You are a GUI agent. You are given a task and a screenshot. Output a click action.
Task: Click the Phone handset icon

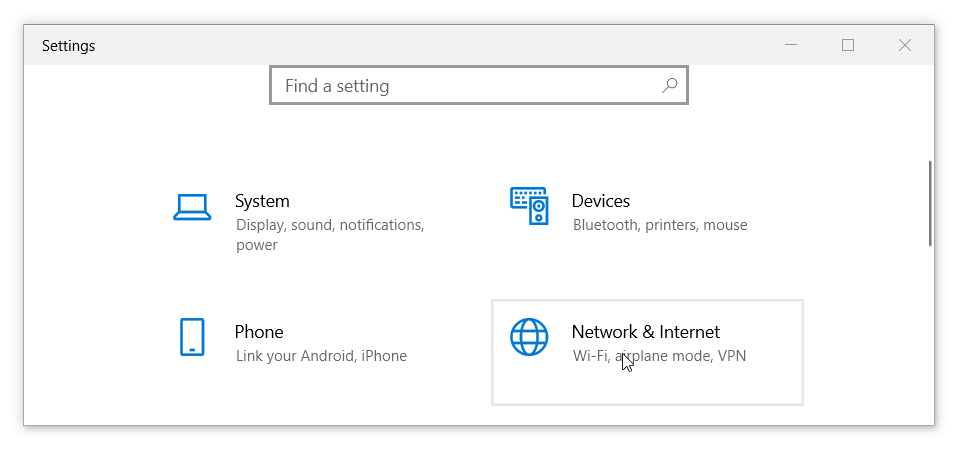pos(192,337)
